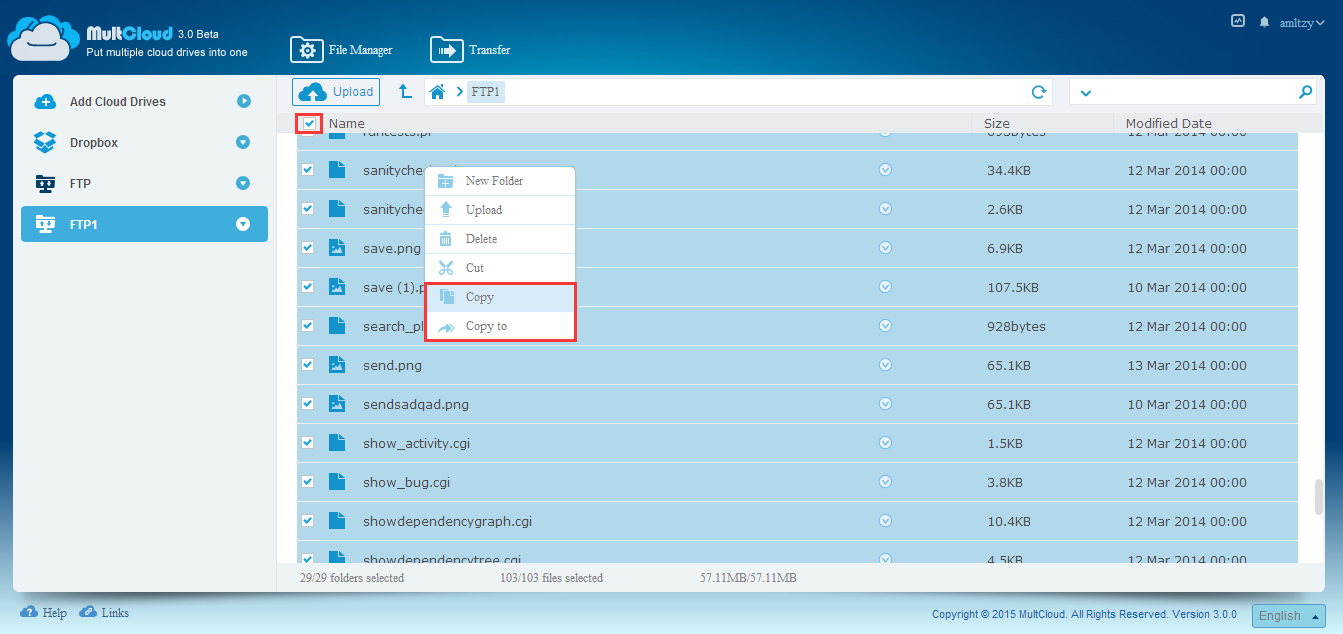Open the Help link
Viewport: 1343px width, 634px height.
(x=45, y=613)
